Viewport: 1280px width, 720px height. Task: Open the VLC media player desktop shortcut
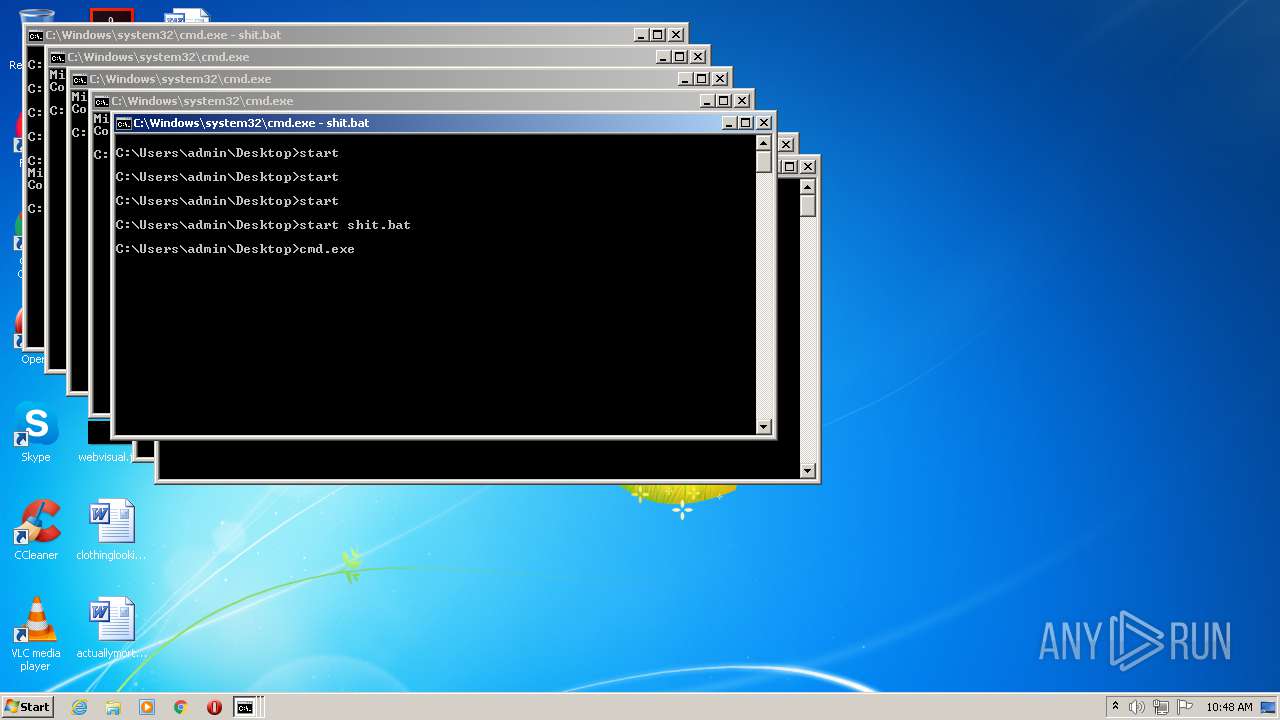click(x=36, y=634)
